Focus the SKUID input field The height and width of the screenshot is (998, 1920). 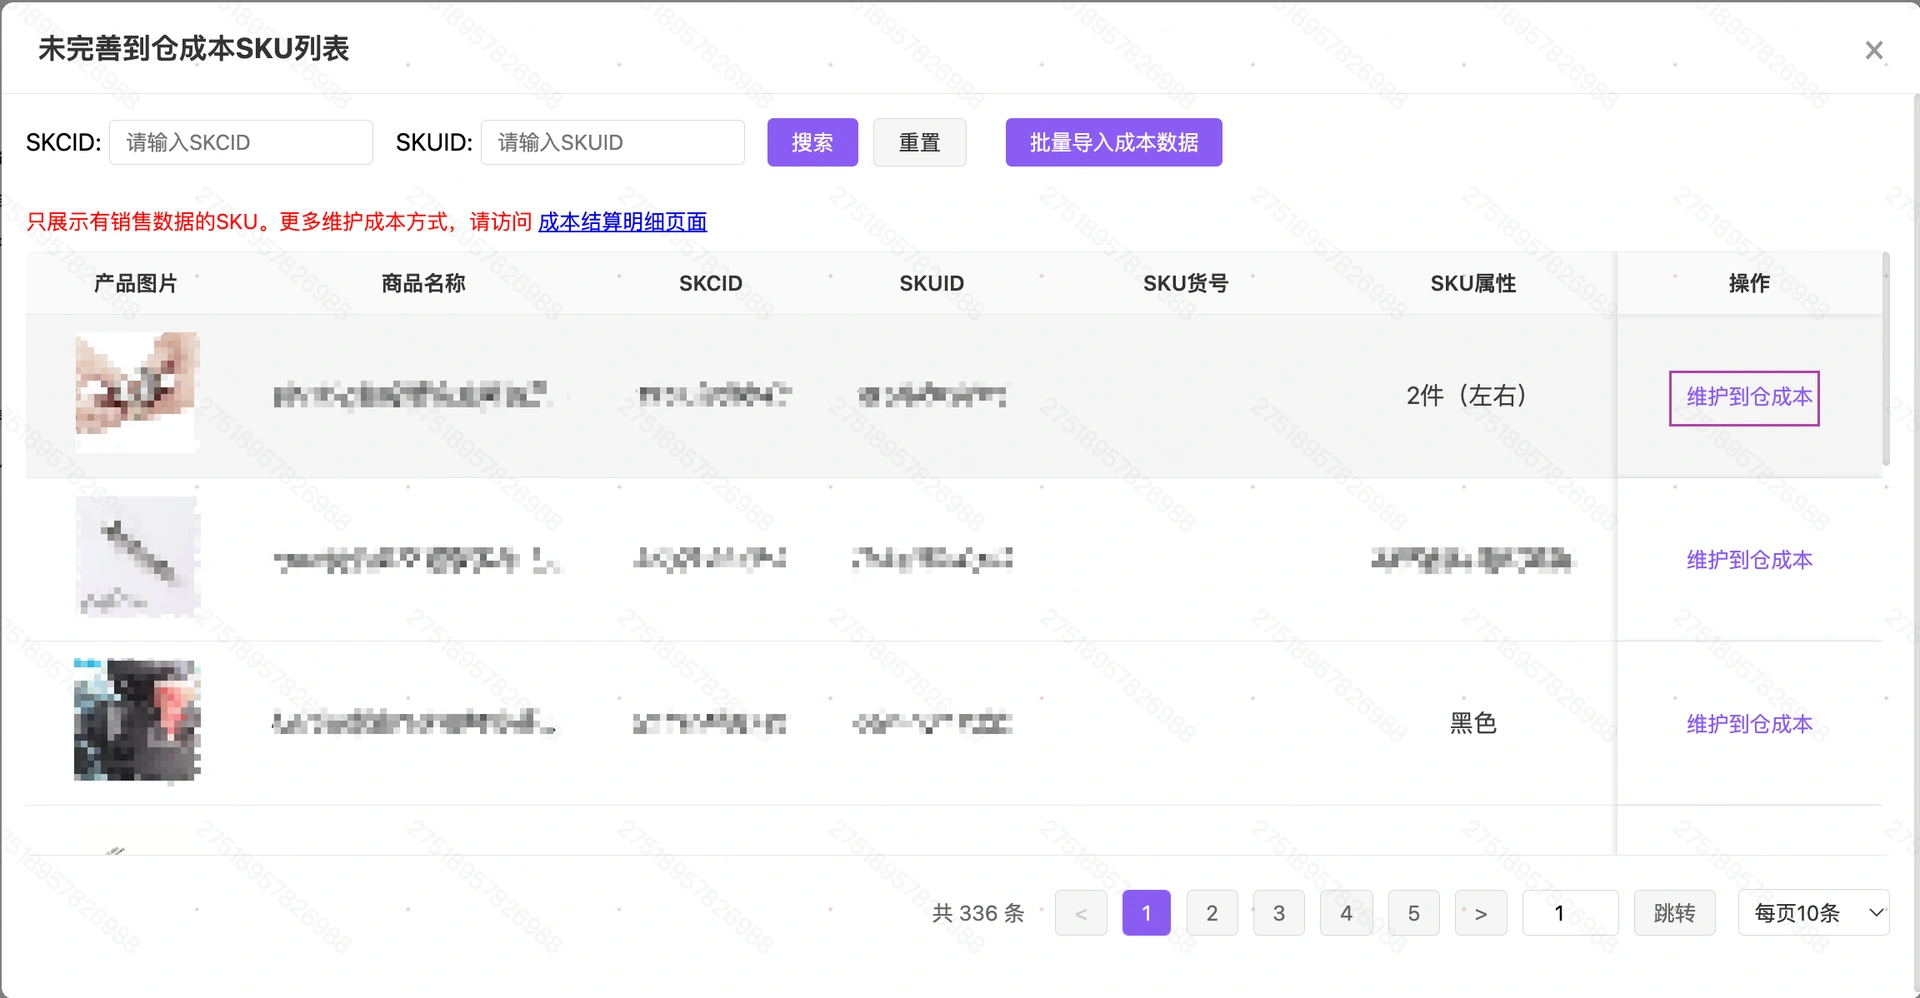tap(613, 142)
